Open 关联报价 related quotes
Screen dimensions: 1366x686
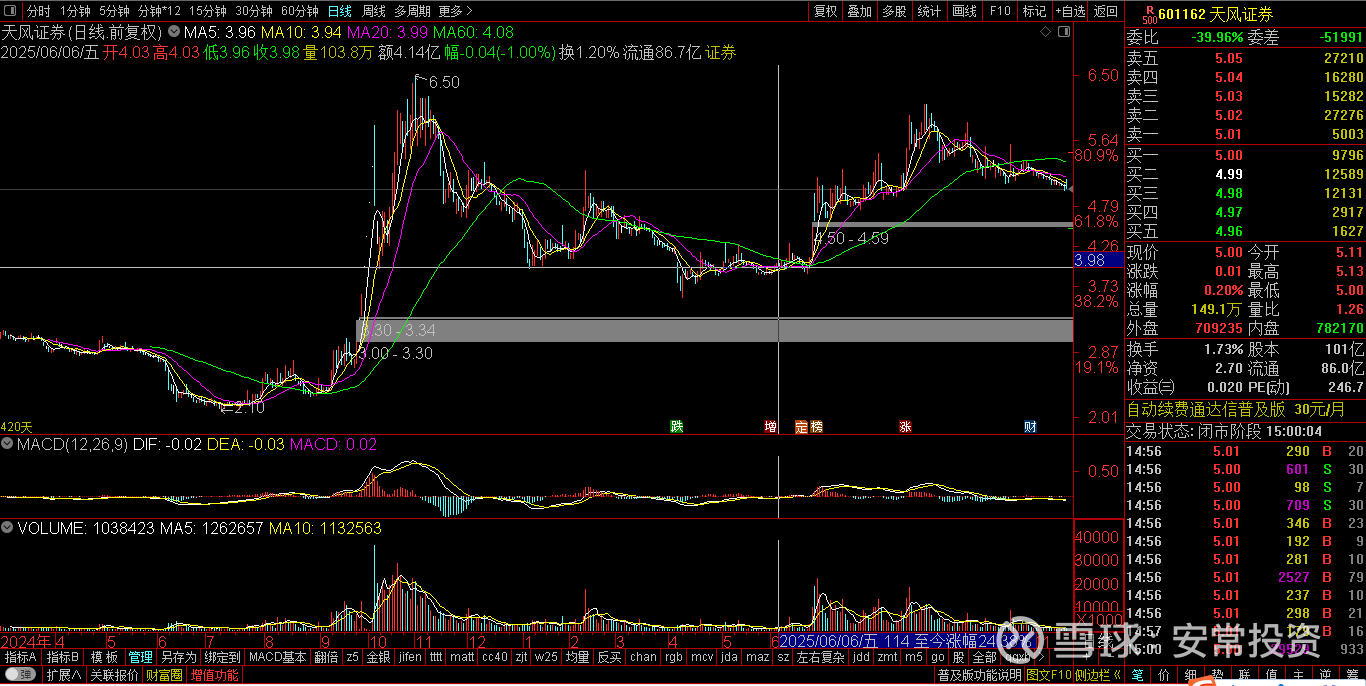(x=115, y=675)
